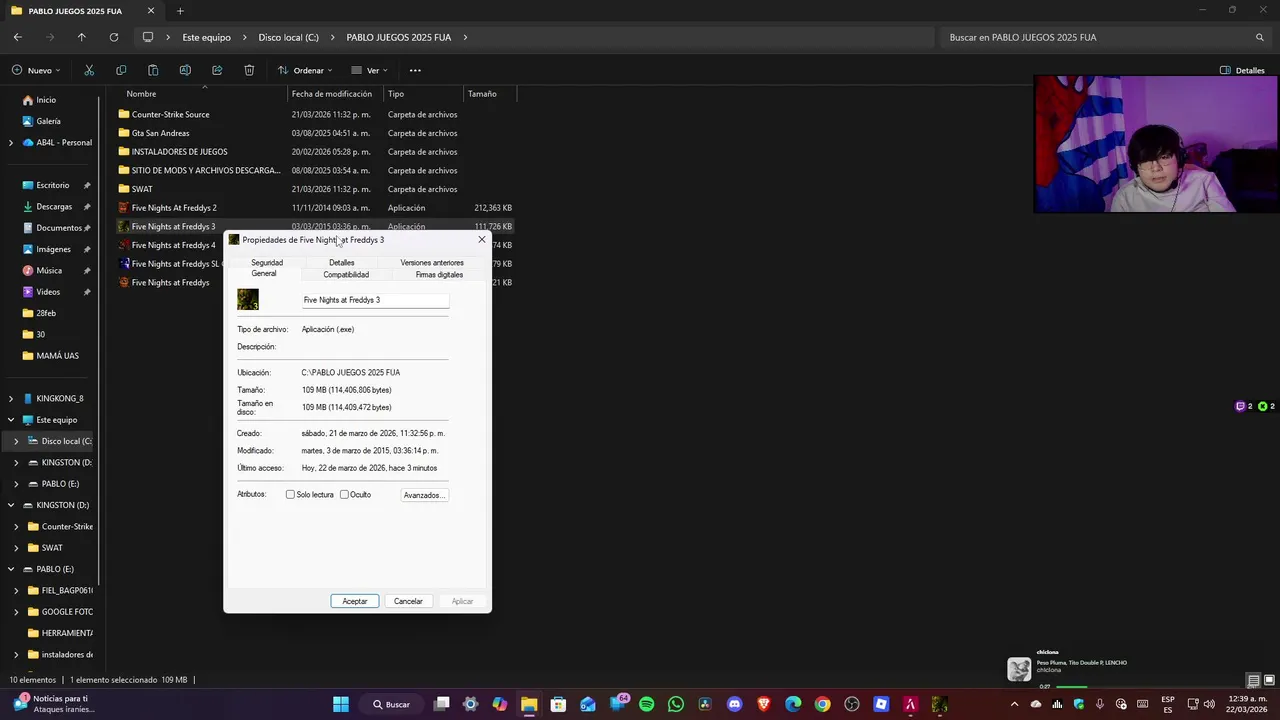Select the Counter-Strike Source folder
Viewport: 1280px width, 720px height.
tap(170, 115)
